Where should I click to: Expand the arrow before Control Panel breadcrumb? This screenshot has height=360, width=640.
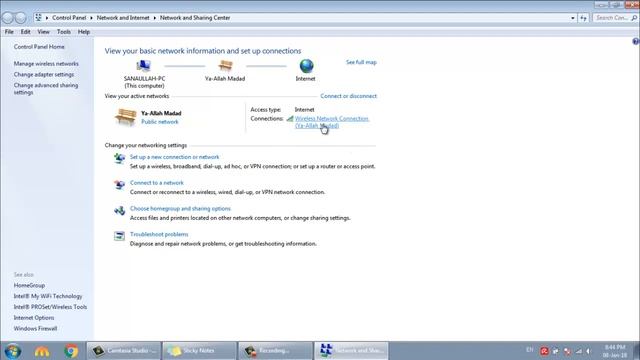point(47,18)
